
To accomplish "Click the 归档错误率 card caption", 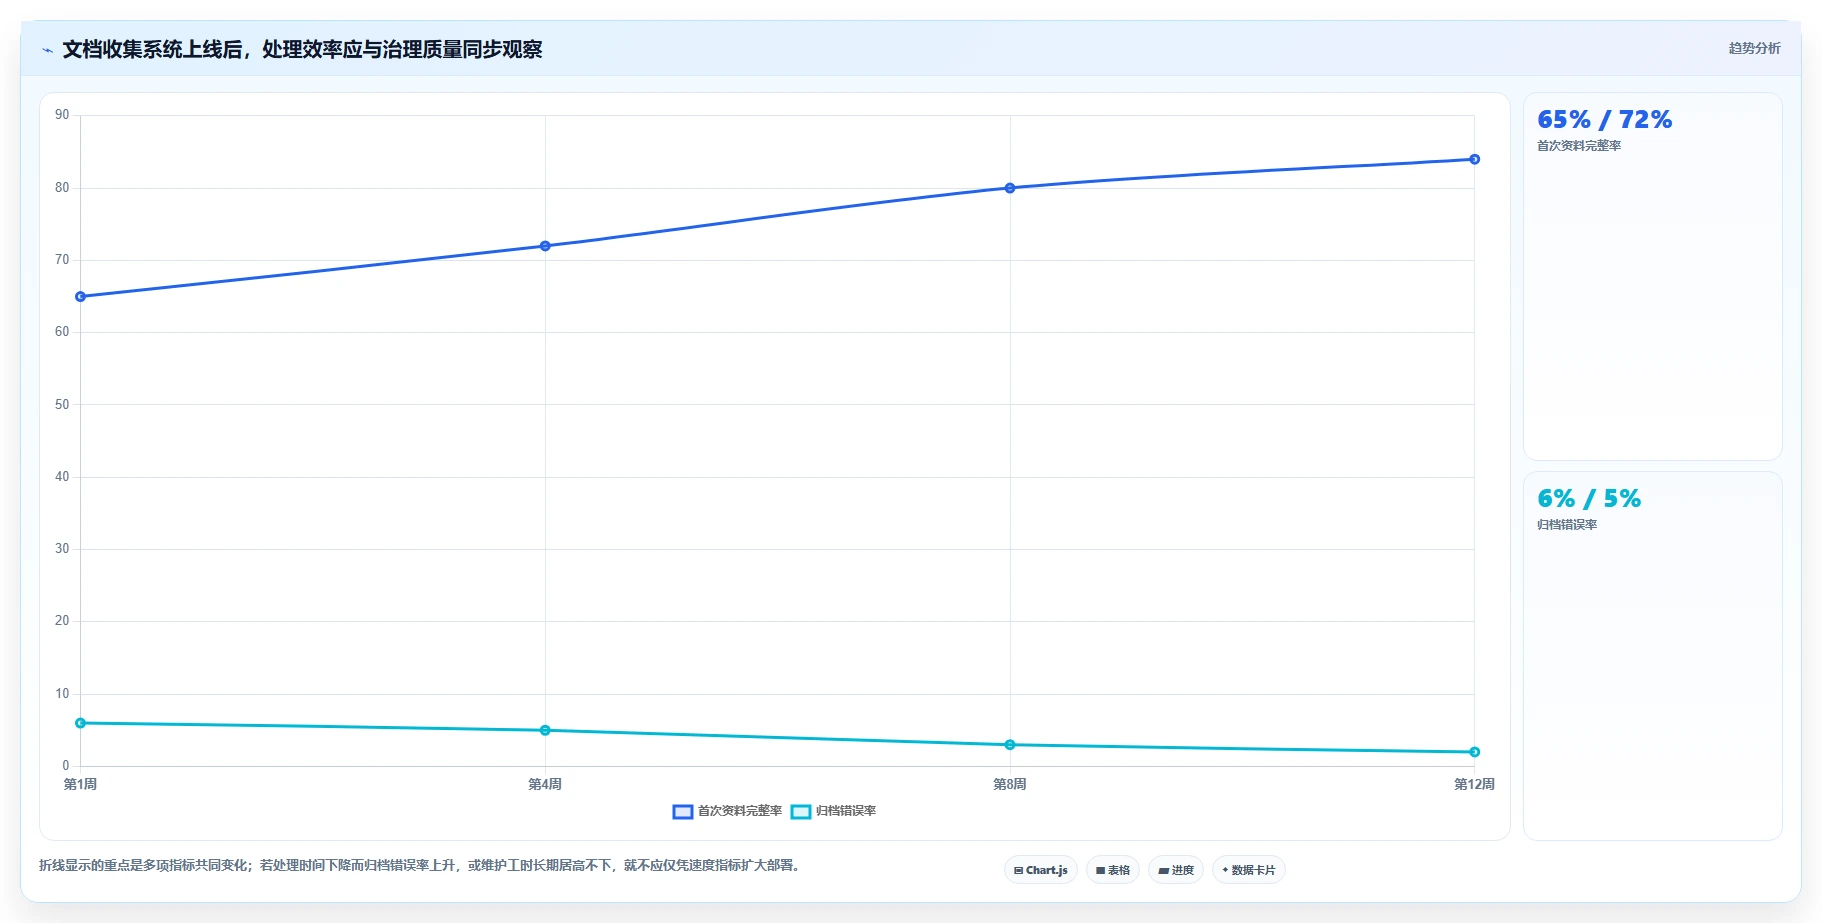I will pyautogui.click(x=1567, y=525).
